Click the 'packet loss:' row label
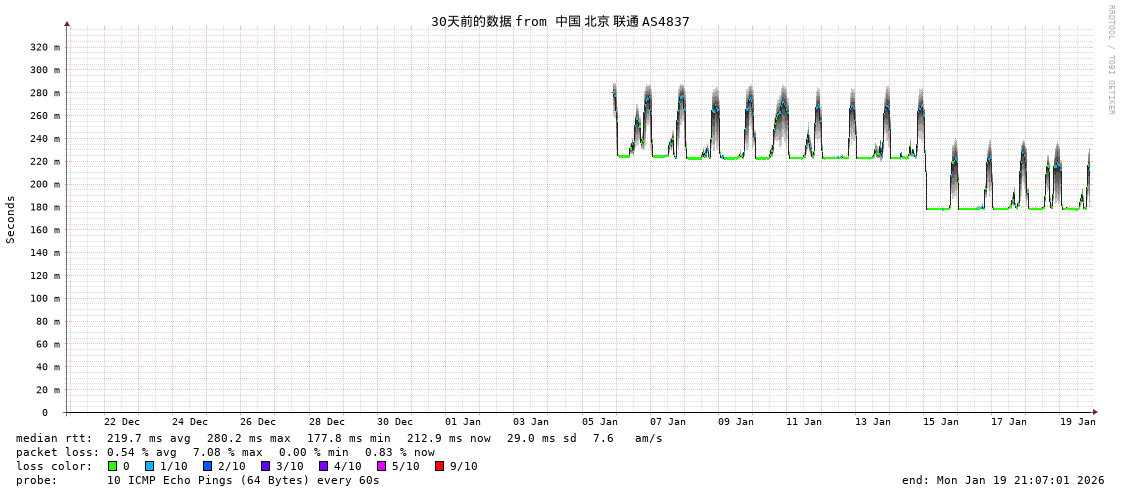 click(57, 453)
